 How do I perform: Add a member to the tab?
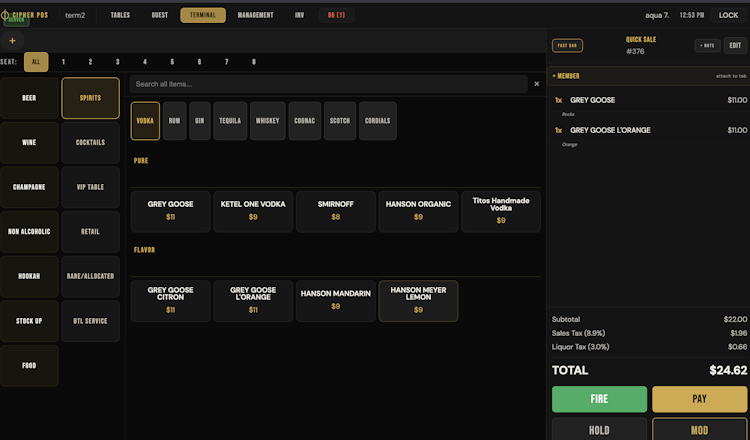click(649, 76)
